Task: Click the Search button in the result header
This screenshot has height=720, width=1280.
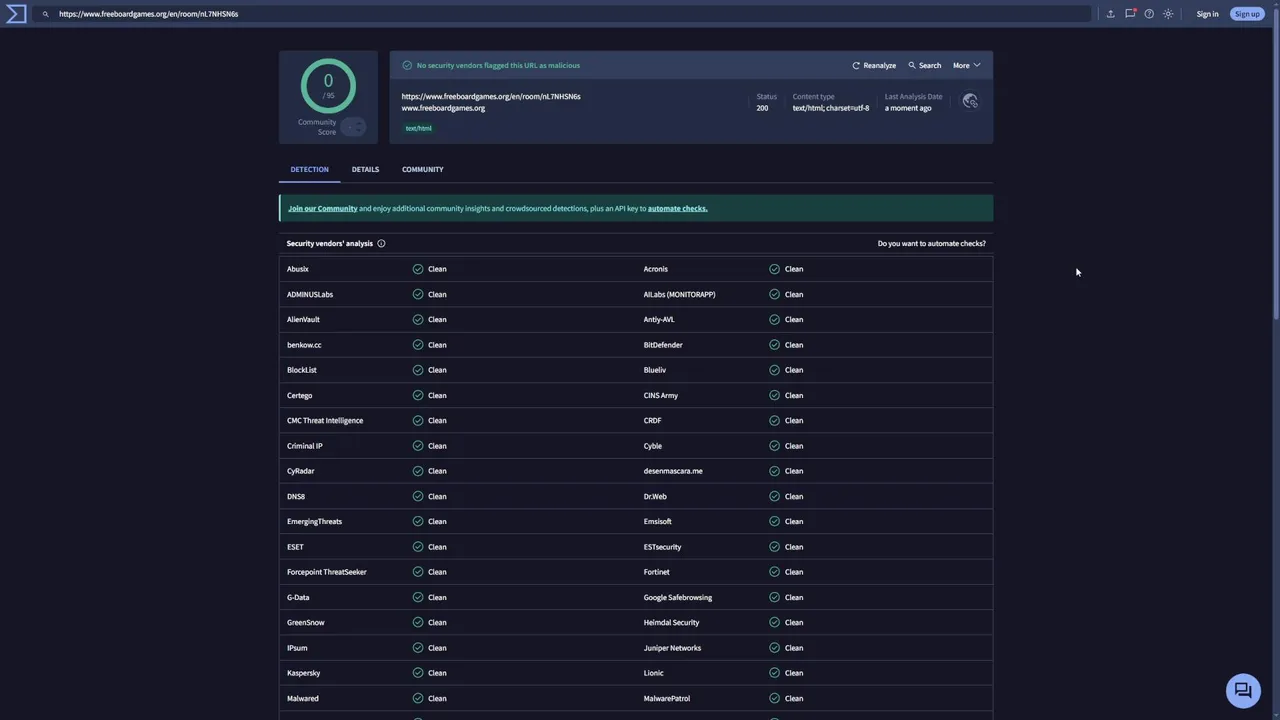Action: [925, 65]
